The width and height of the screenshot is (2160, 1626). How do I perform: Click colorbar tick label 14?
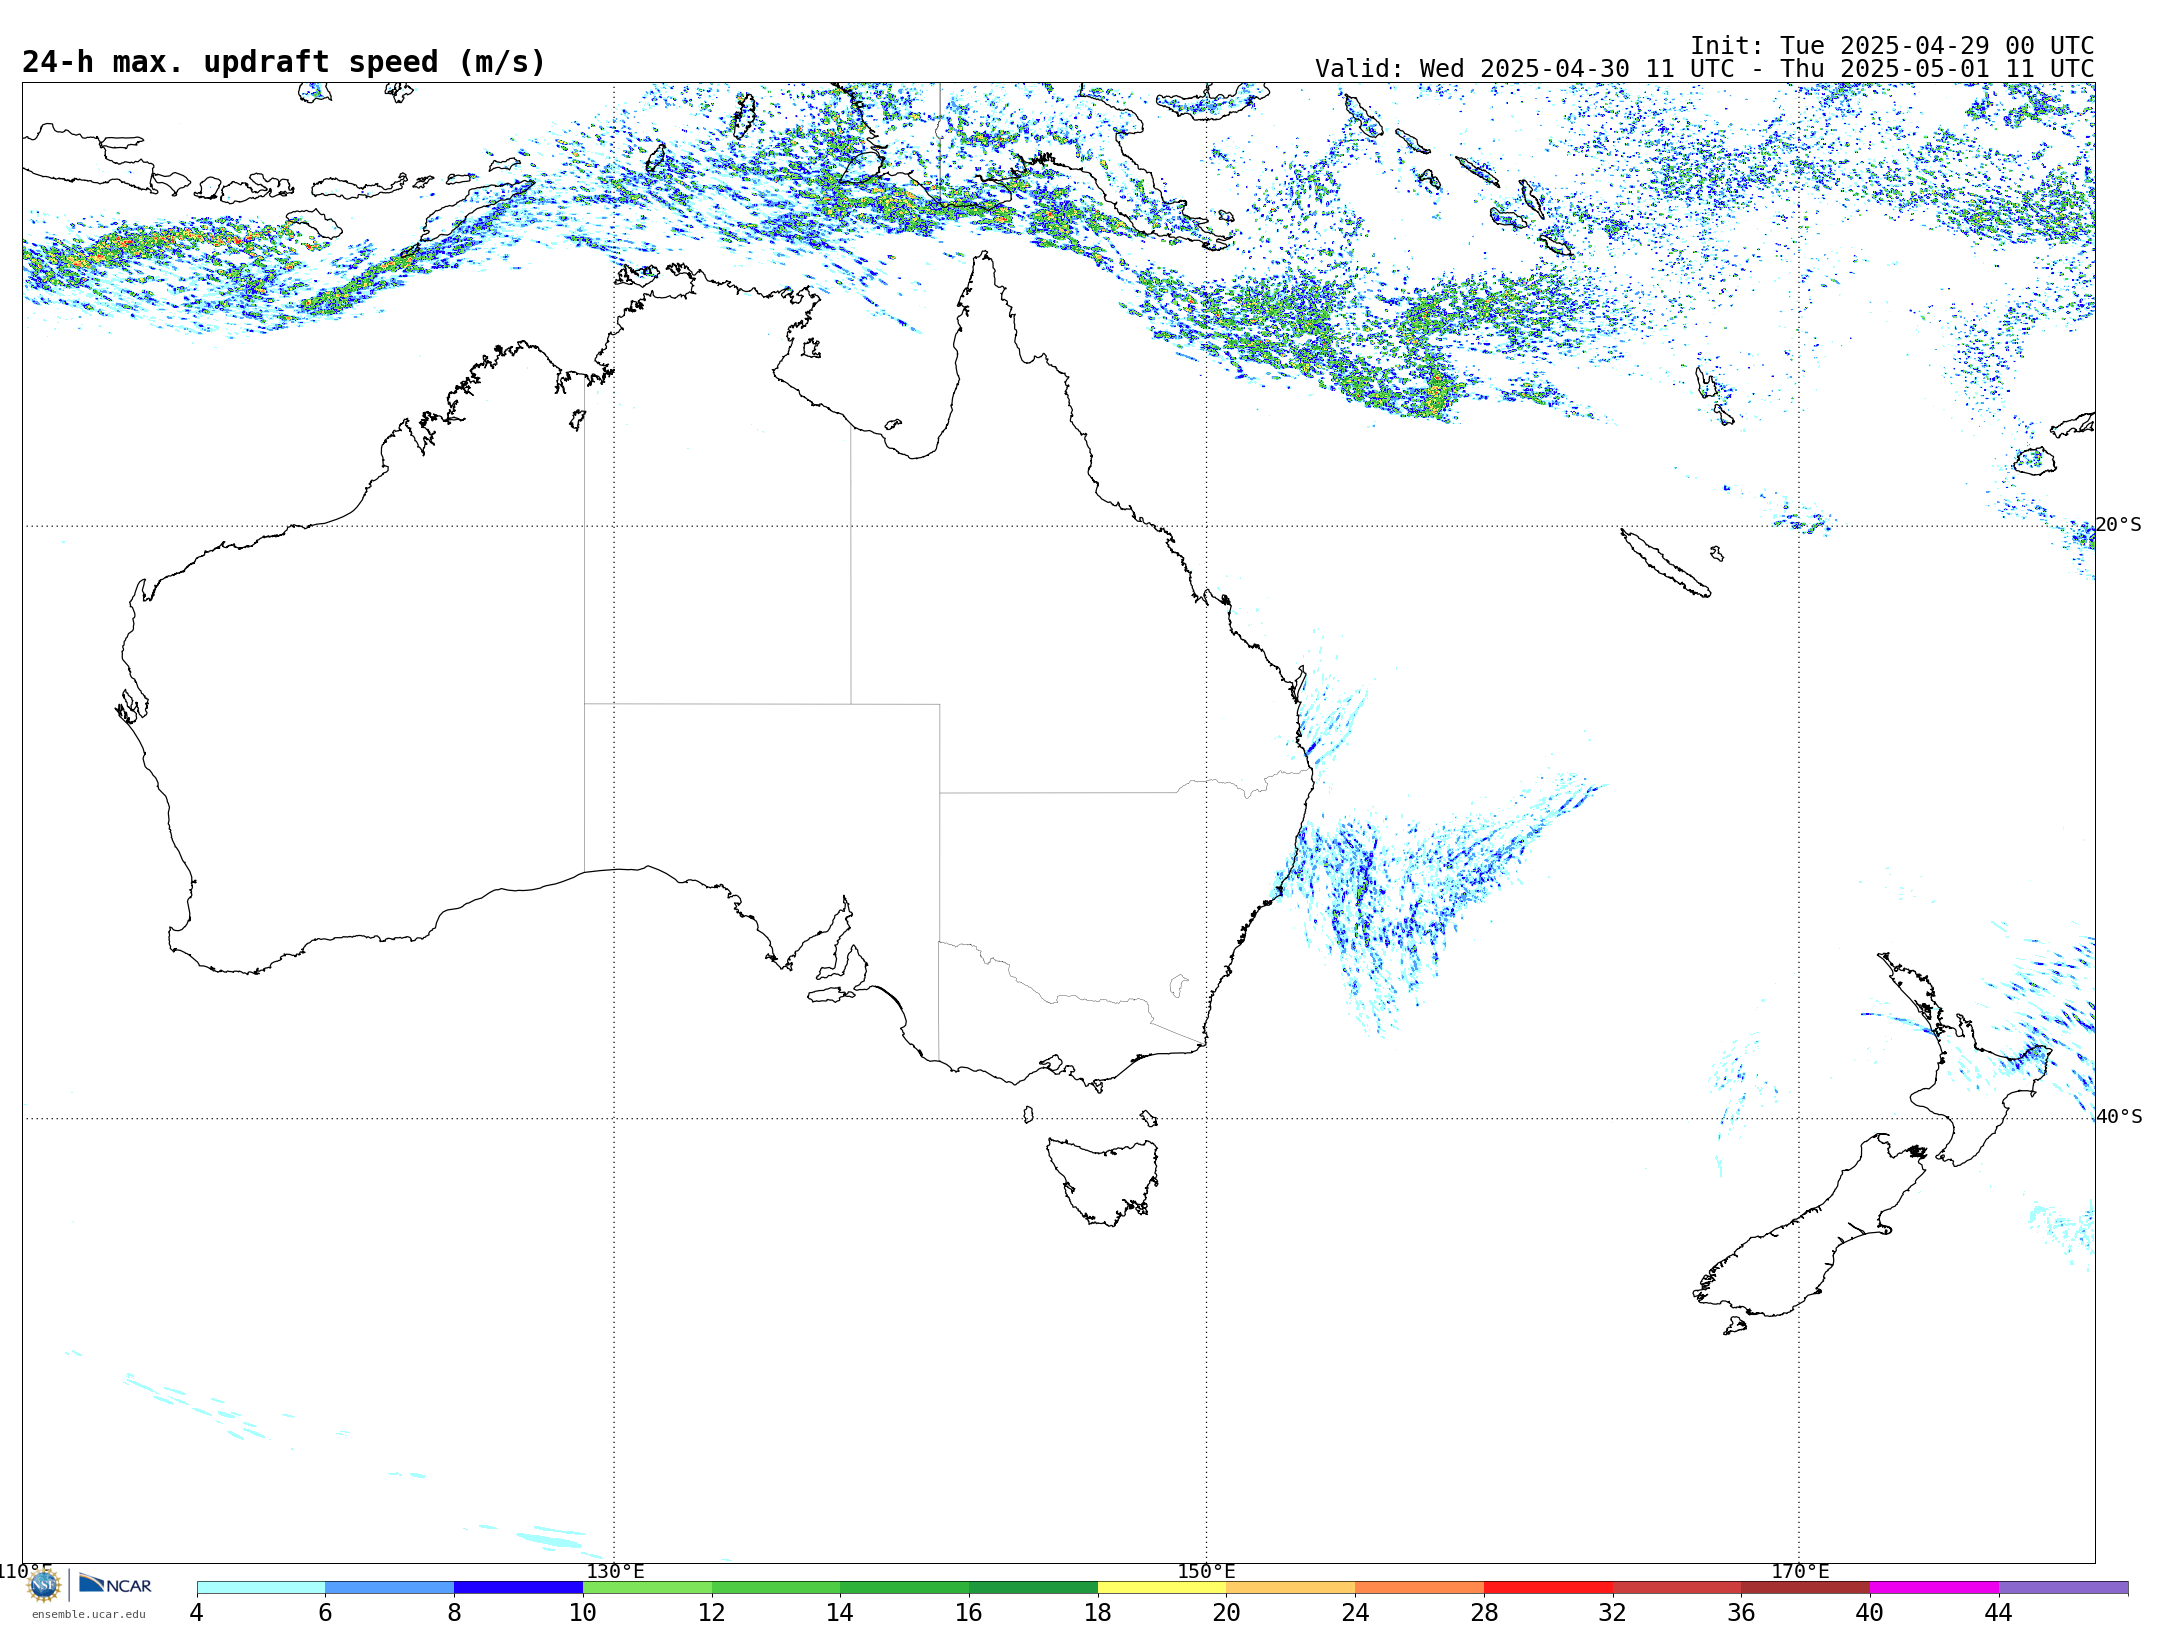click(840, 1613)
